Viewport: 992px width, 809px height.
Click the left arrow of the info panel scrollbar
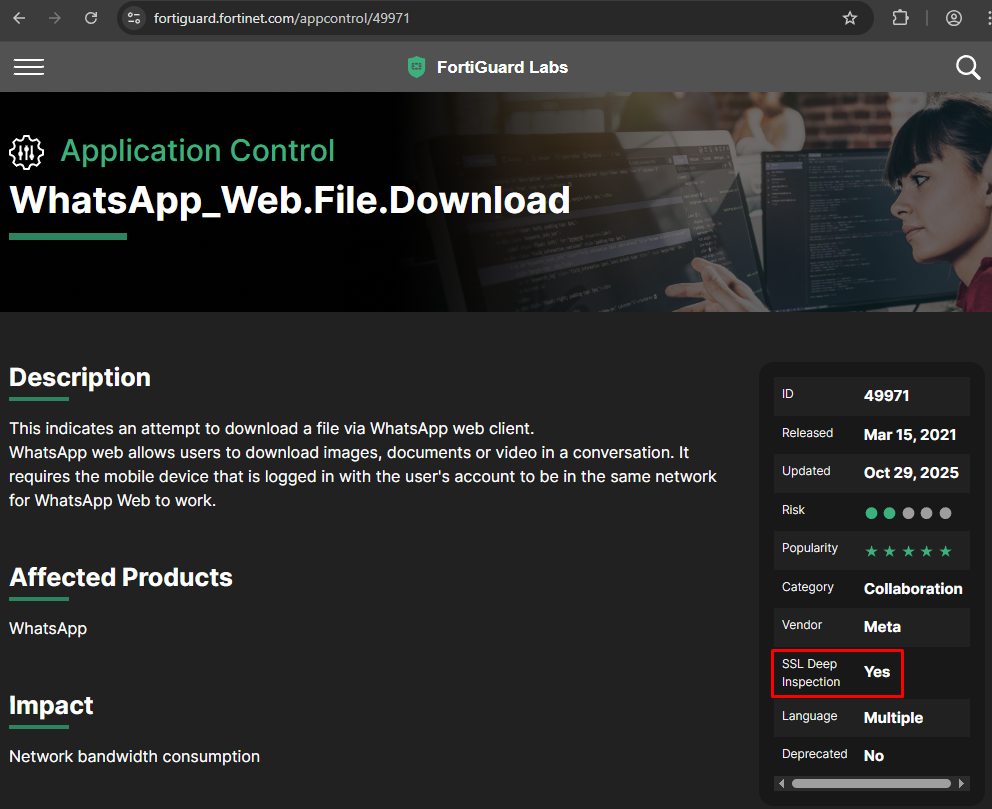click(781, 784)
